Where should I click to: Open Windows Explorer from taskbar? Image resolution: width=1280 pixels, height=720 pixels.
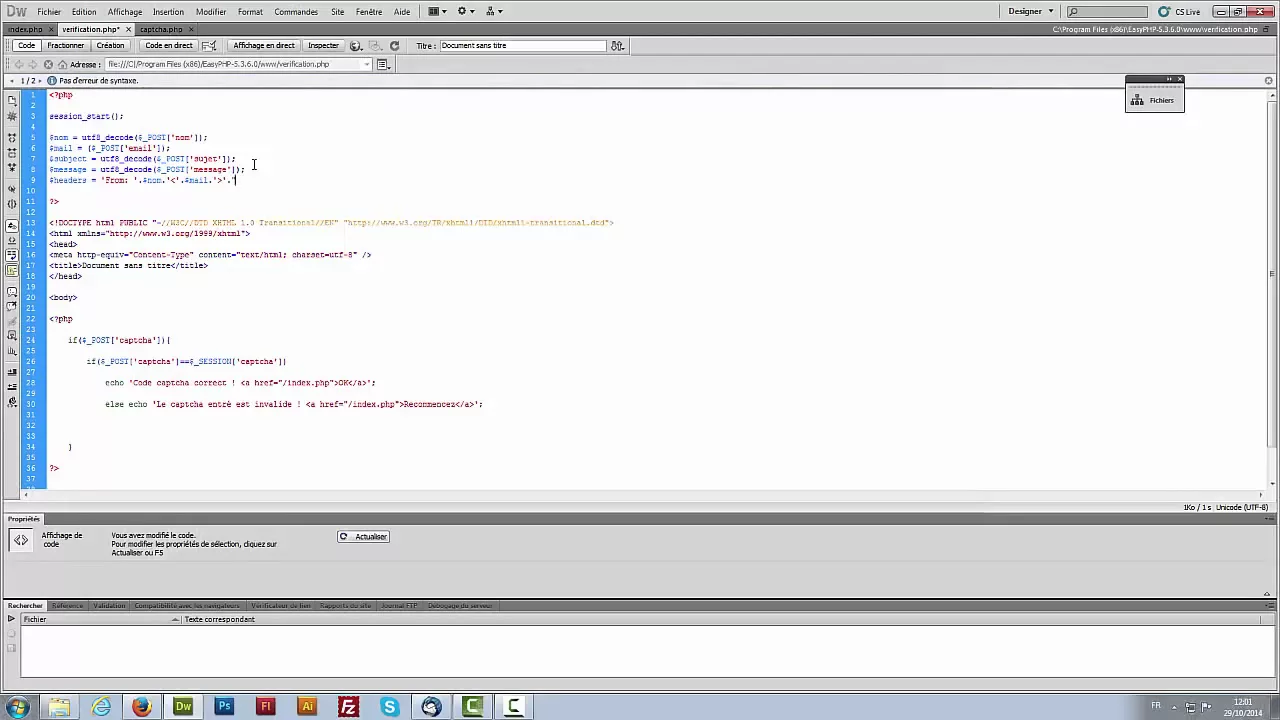pyautogui.click(x=59, y=707)
